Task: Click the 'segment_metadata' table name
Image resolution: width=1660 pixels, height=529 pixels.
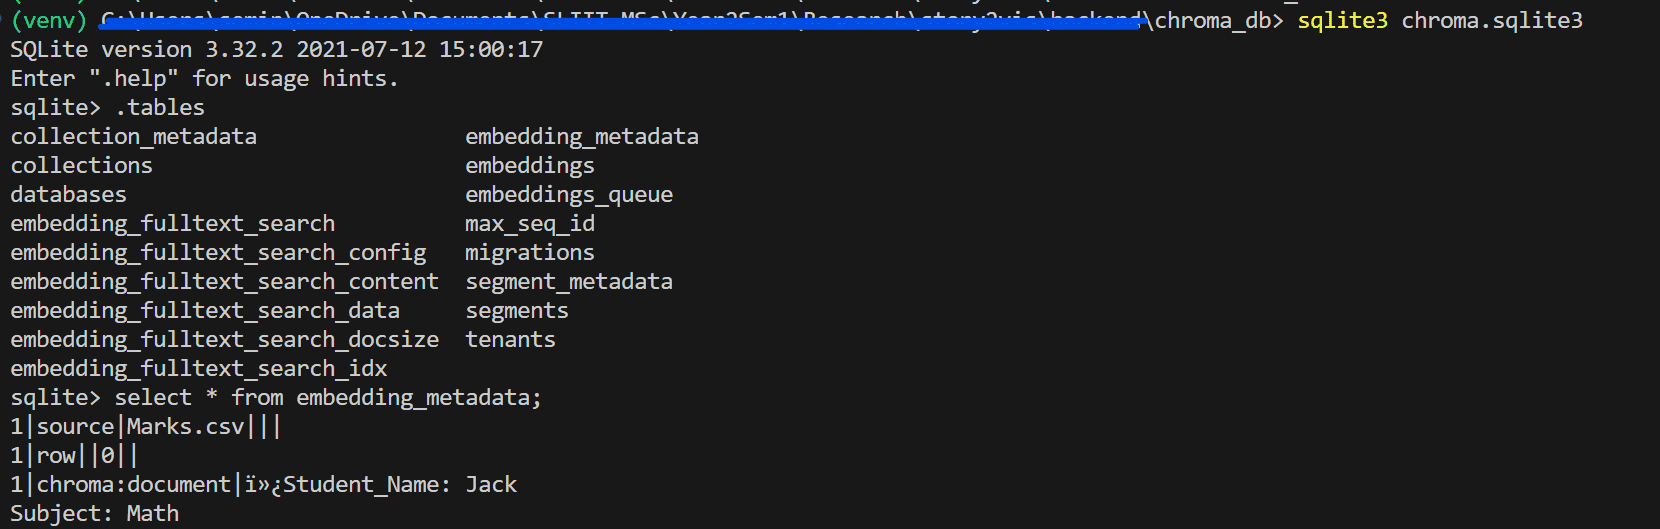Action: point(568,282)
